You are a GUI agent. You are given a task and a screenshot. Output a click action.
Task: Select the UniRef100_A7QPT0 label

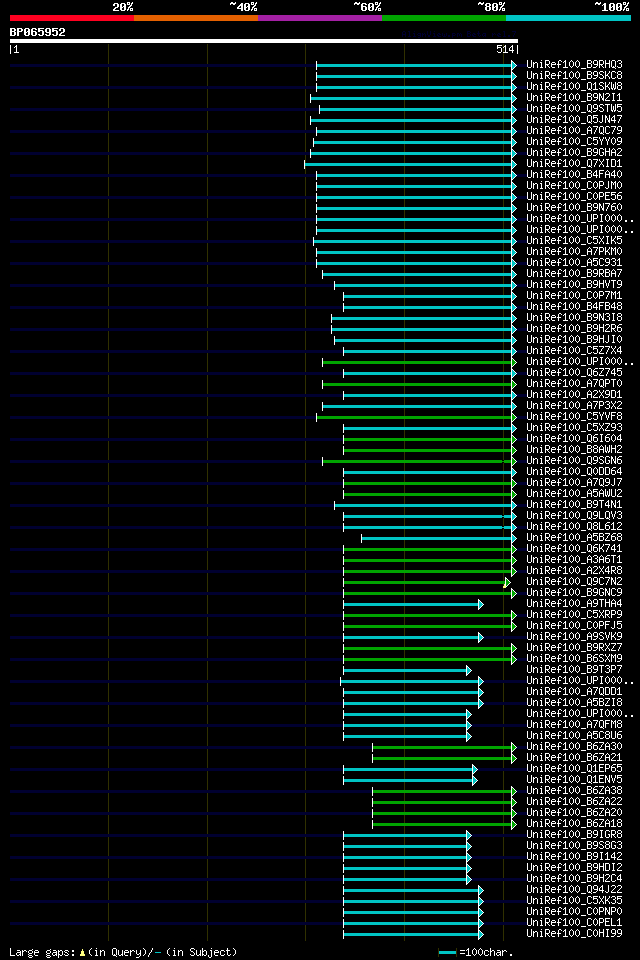pyautogui.click(x=574, y=384)
